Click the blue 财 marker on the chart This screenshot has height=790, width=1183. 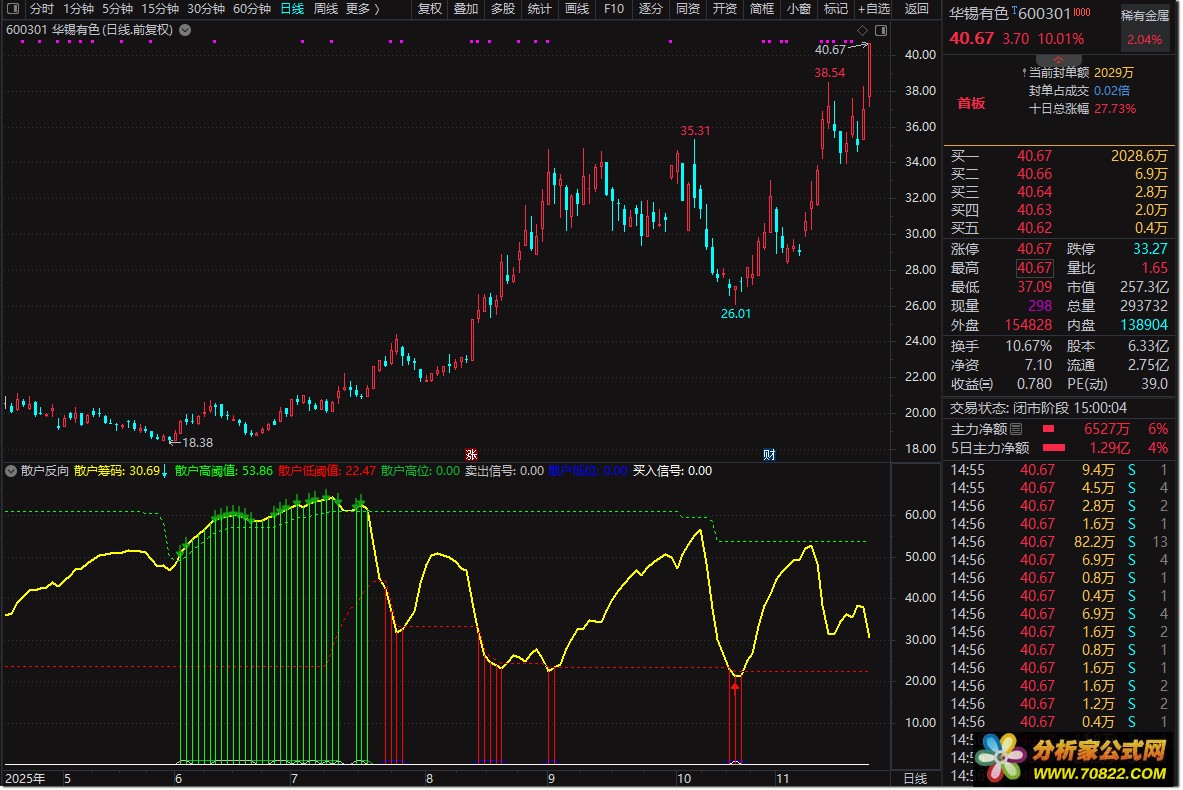click(x=770, y=455)
